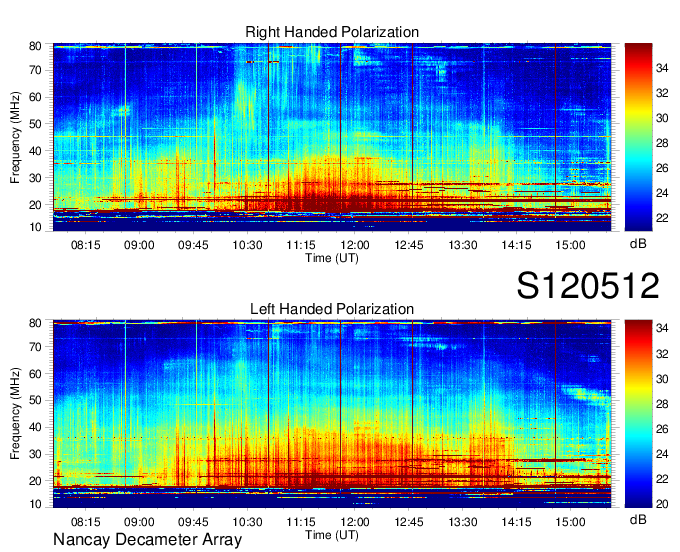Click the 14:15 tick under the left-handed plot
This screenshot has height=552, width=680.
(x=517, y=522)
